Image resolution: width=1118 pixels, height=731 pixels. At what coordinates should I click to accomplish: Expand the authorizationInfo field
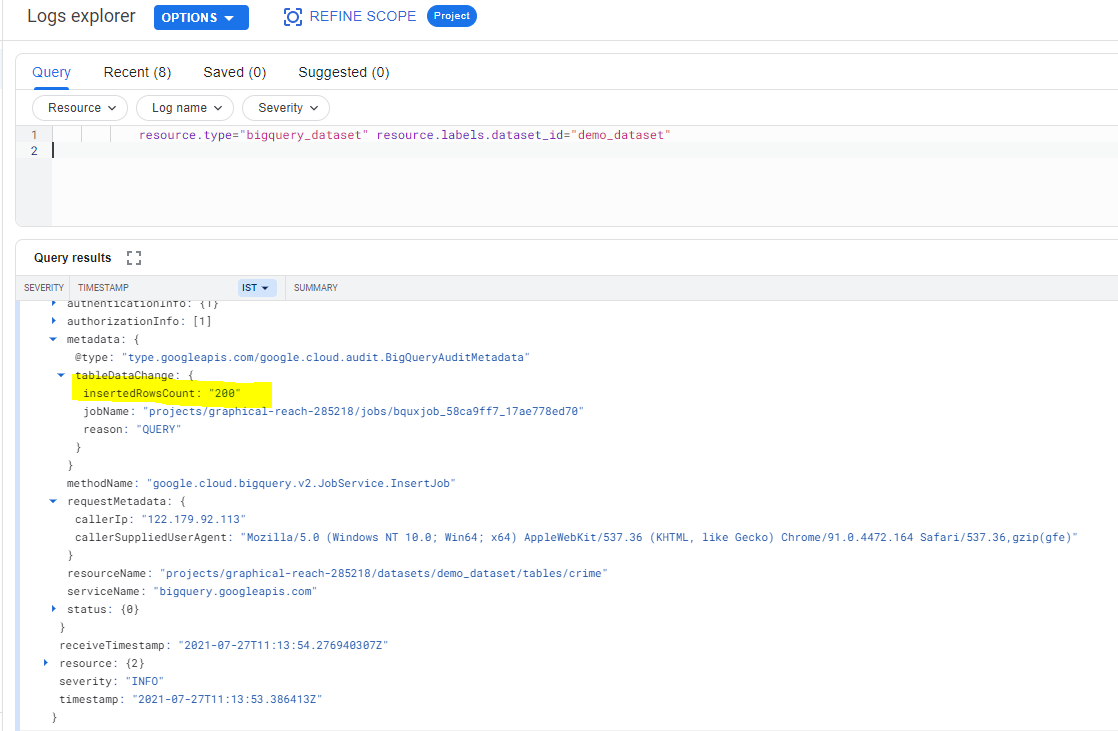53,321
